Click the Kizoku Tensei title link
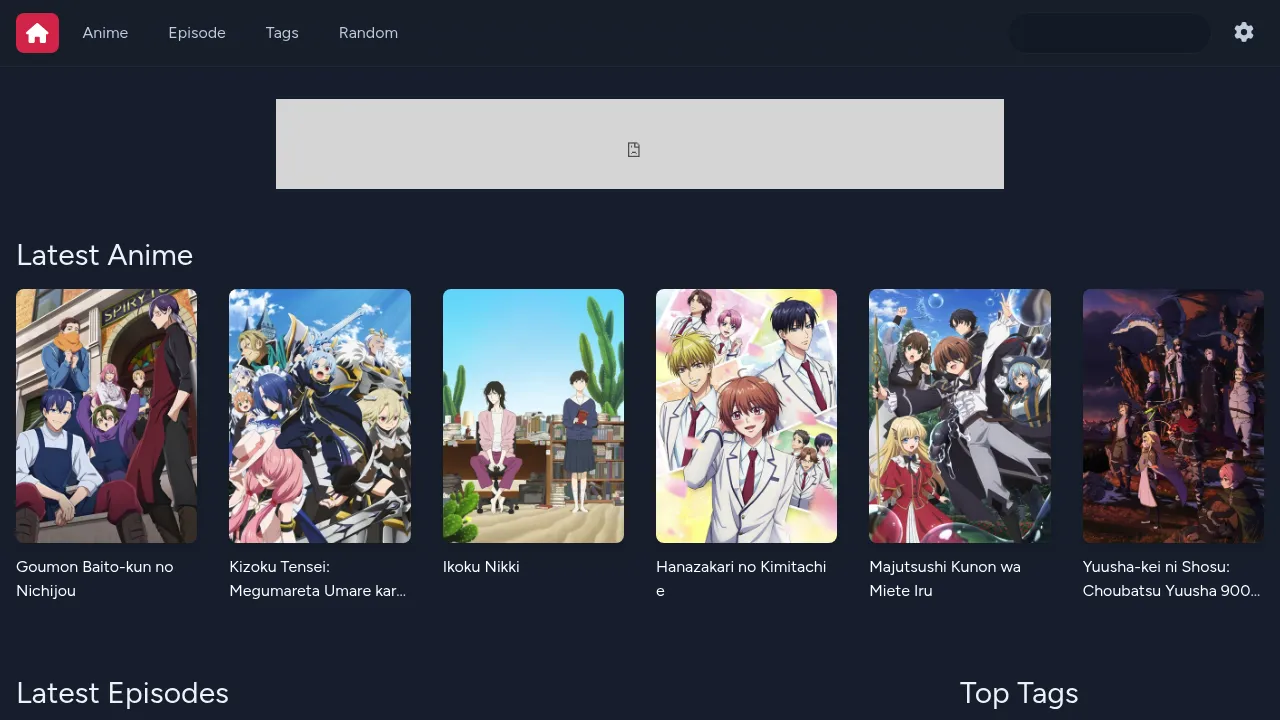The image size is (1280, 720). (317, 578)
